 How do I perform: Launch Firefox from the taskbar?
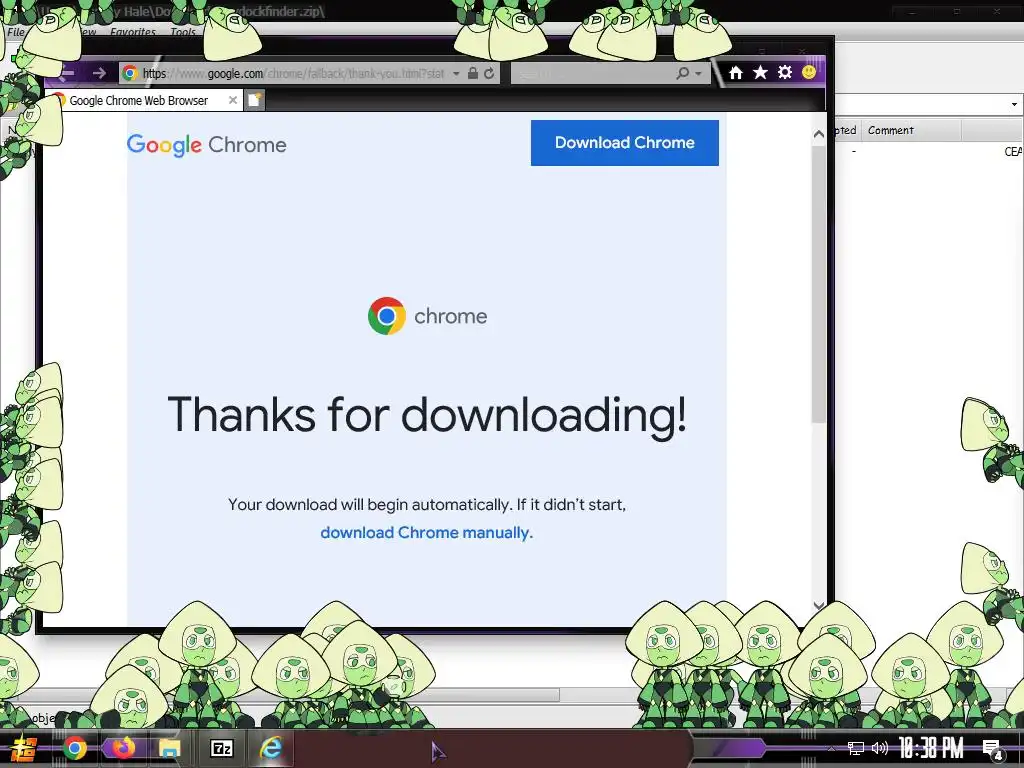click(122, 748)
